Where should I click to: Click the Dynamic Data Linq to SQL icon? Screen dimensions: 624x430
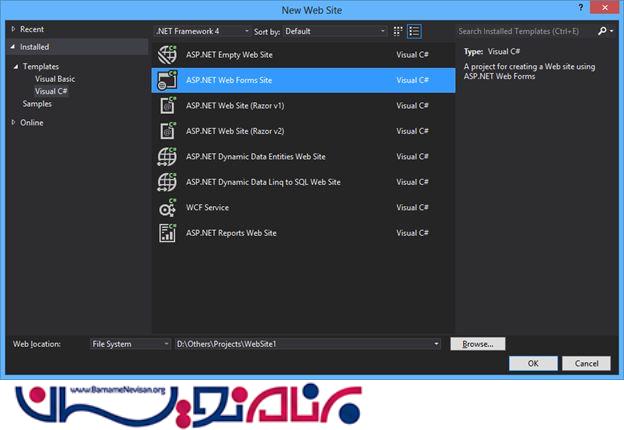pos(167,182)
